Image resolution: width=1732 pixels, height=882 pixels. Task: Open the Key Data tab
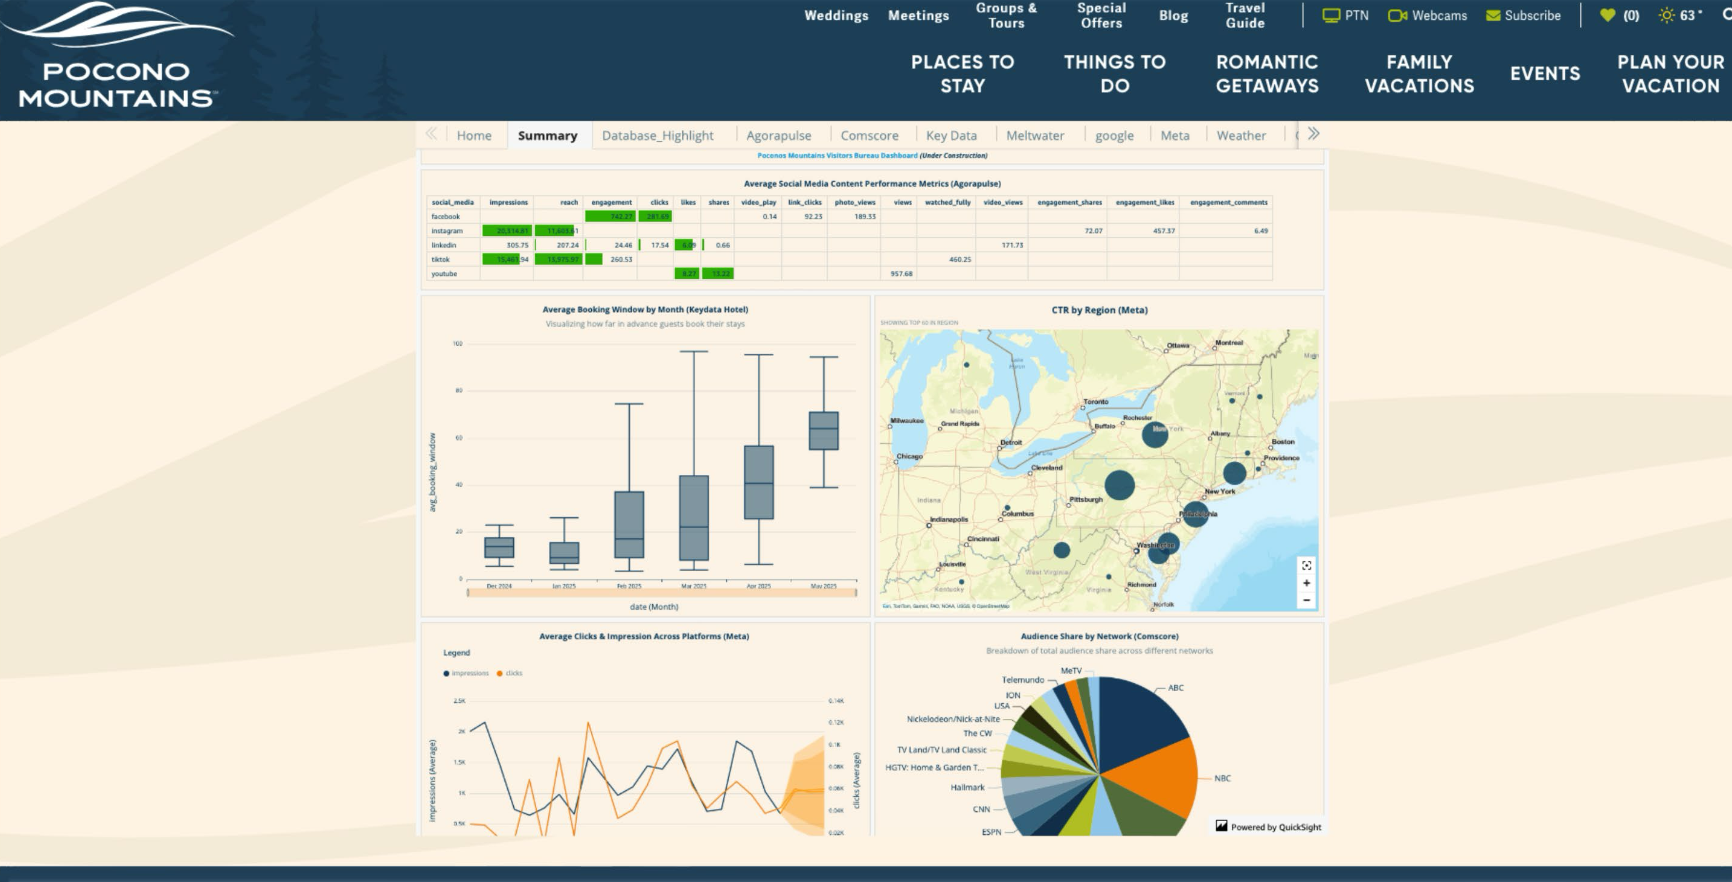(x=951, y=136)
